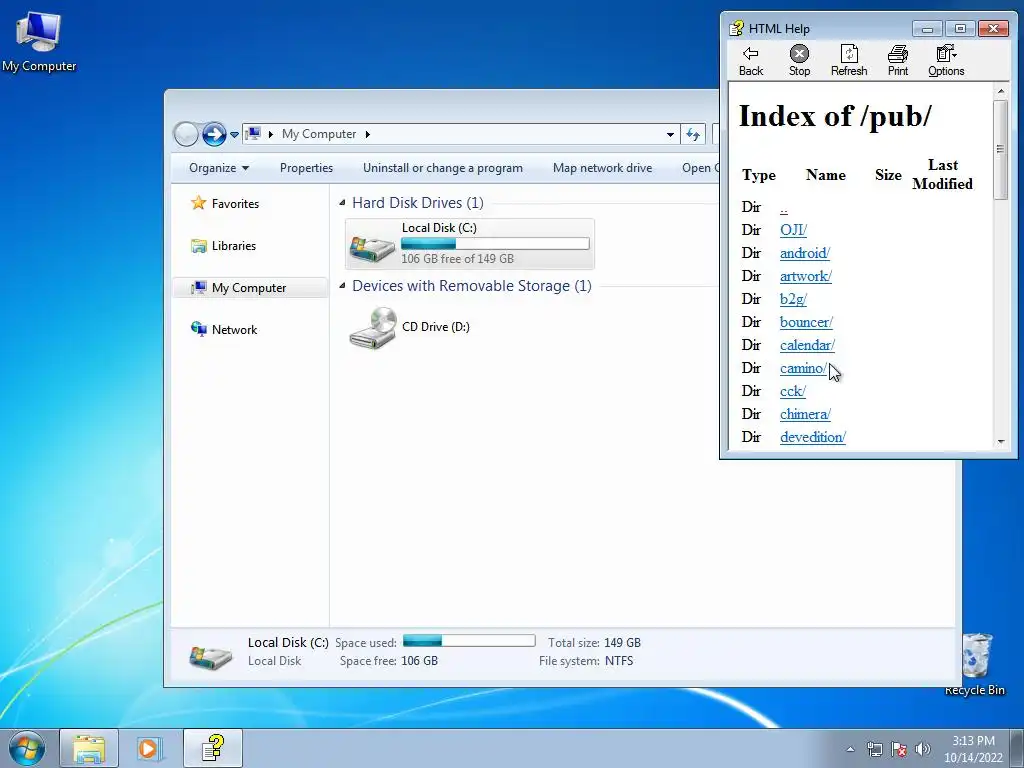Viewport: 1024px width, 768px height.
Task: Click the HTML Help scrollbar down arrow
Action: (1001, 442)
